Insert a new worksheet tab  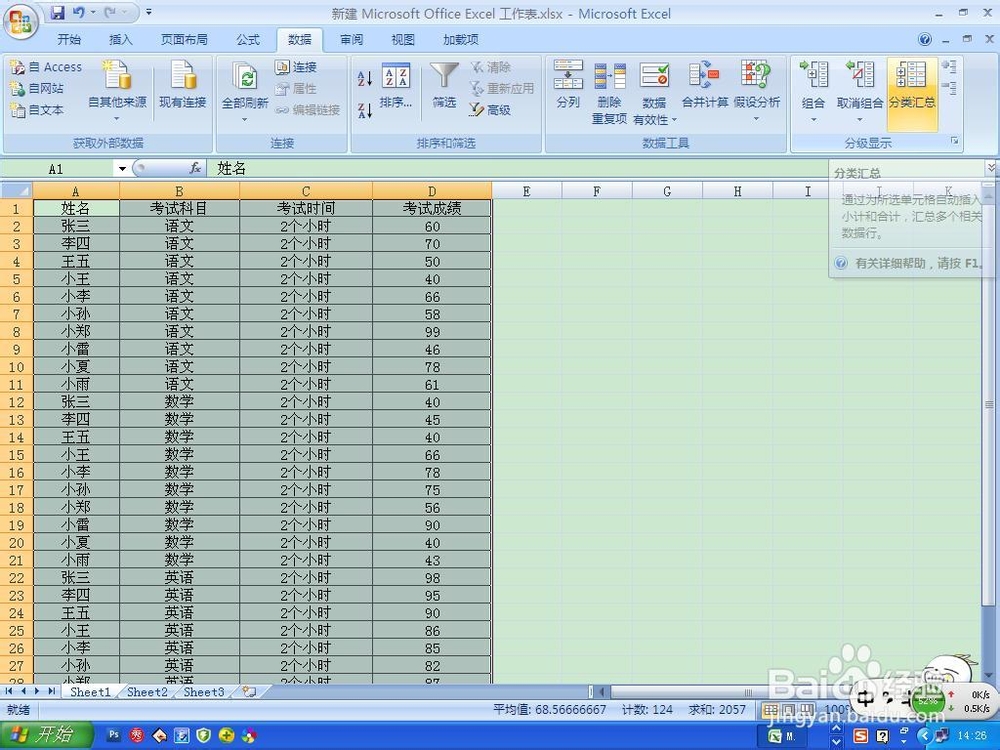[x=249, y=691]
